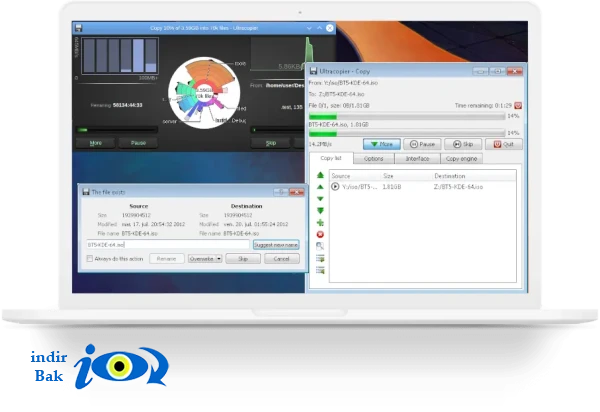Click the 14.2MB/s speed label
600x412 pixels.
click(x=321, y=144)
